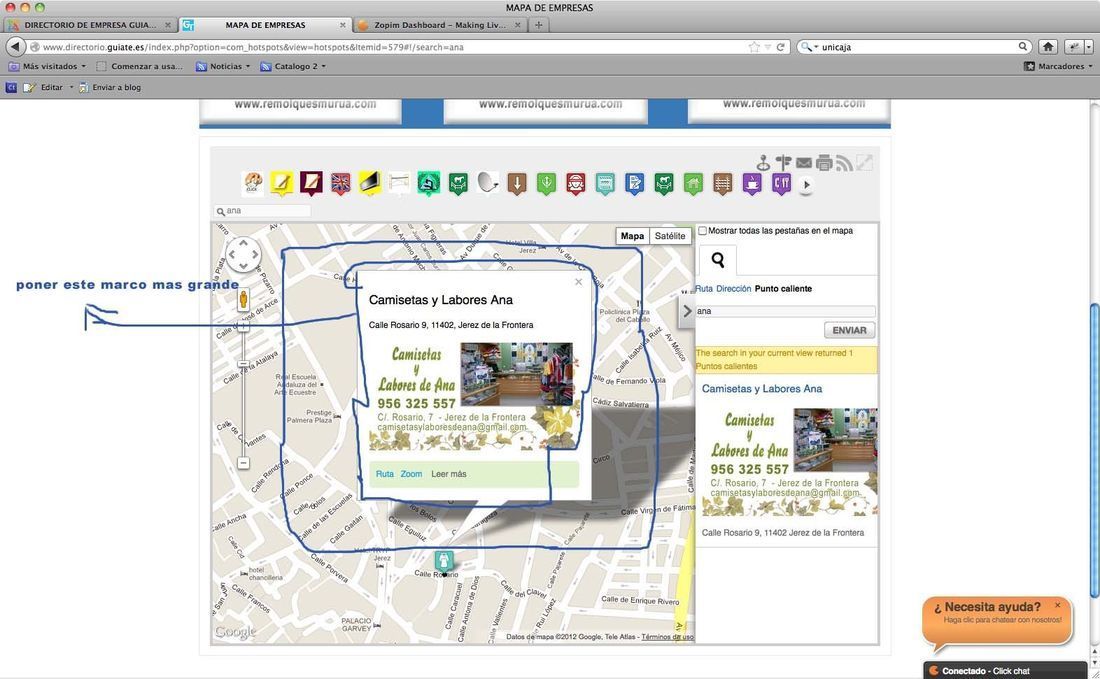Switch map to Mapa view

[x=632, y=236]
